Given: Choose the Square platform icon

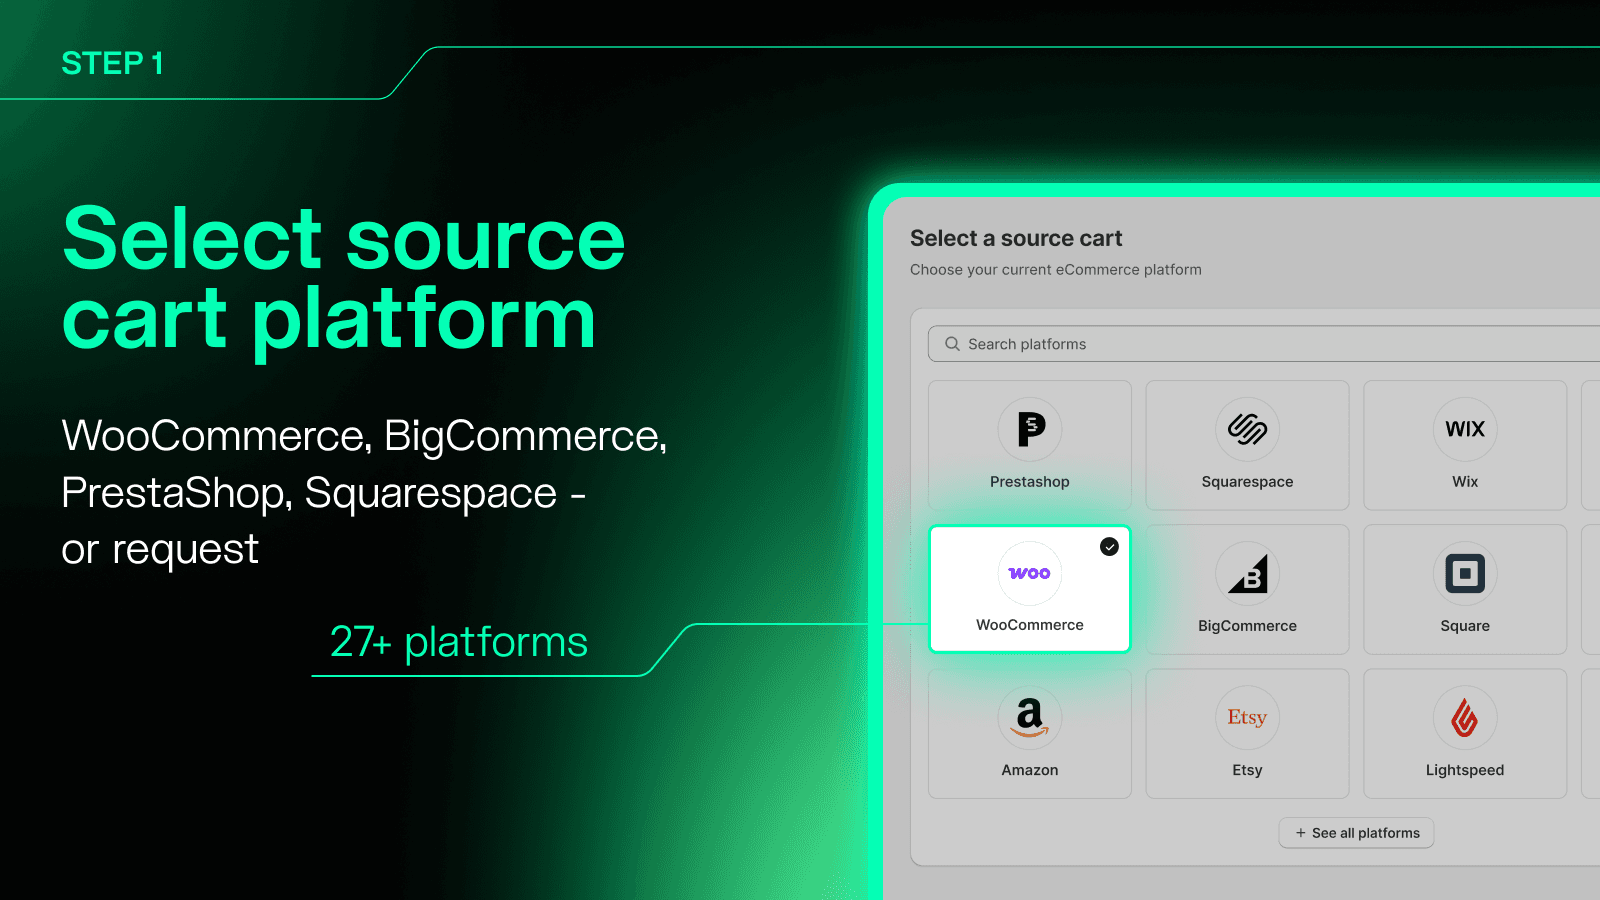Looking at the screenshot, I should [x=1464, y=574].
